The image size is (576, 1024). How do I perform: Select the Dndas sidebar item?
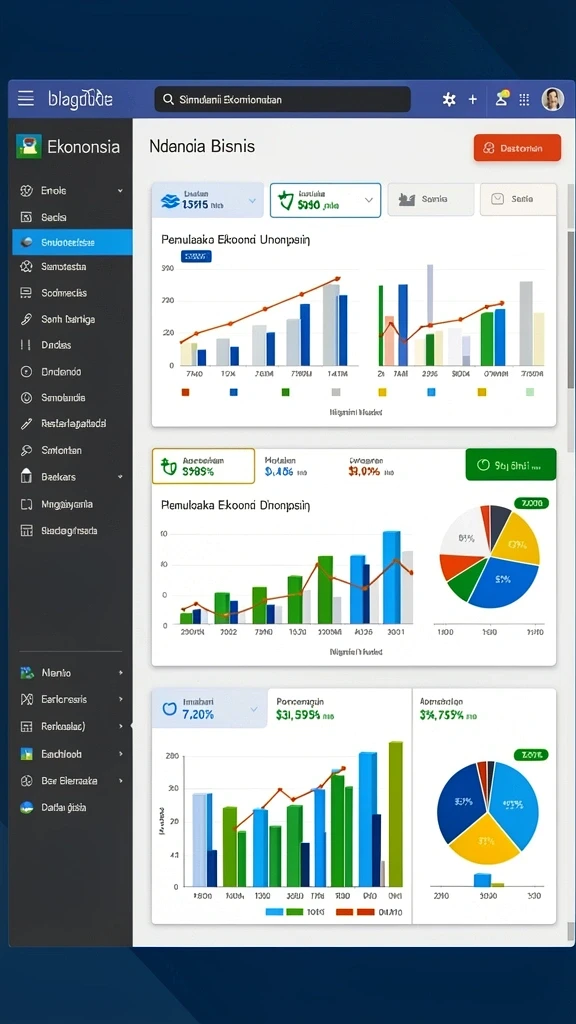tap(72, 345)
